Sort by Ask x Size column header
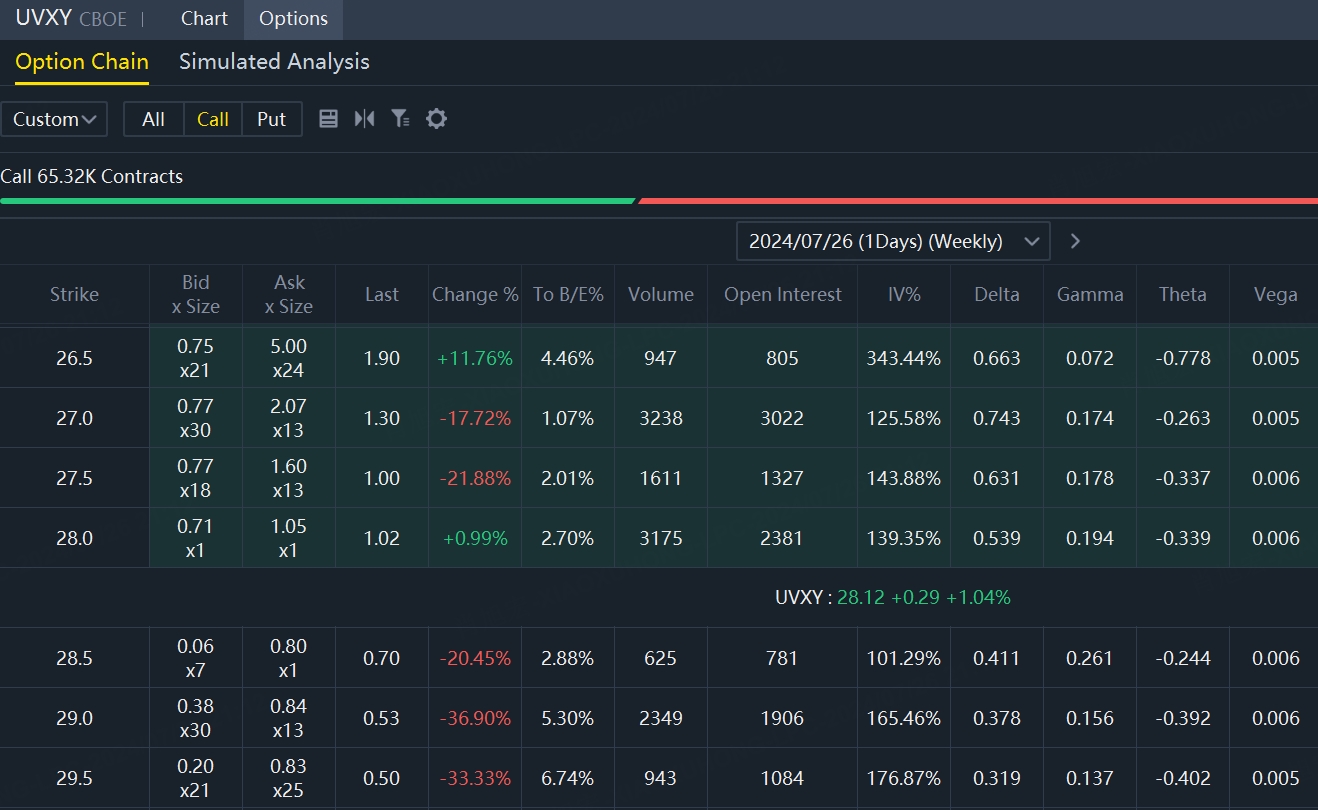 point(289,295)
